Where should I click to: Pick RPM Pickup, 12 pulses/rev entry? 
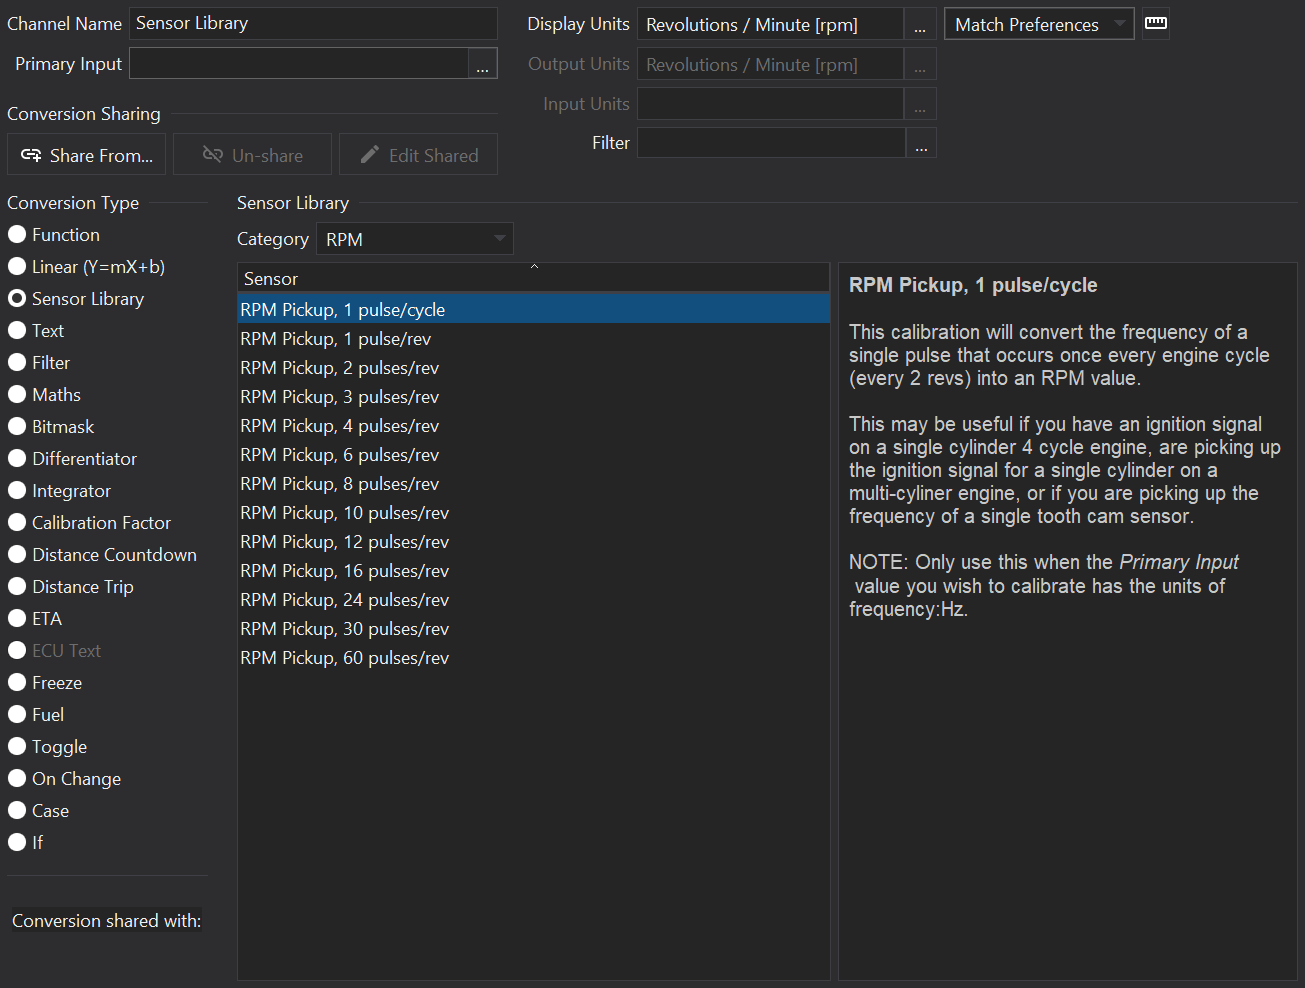tap(345, 542)
